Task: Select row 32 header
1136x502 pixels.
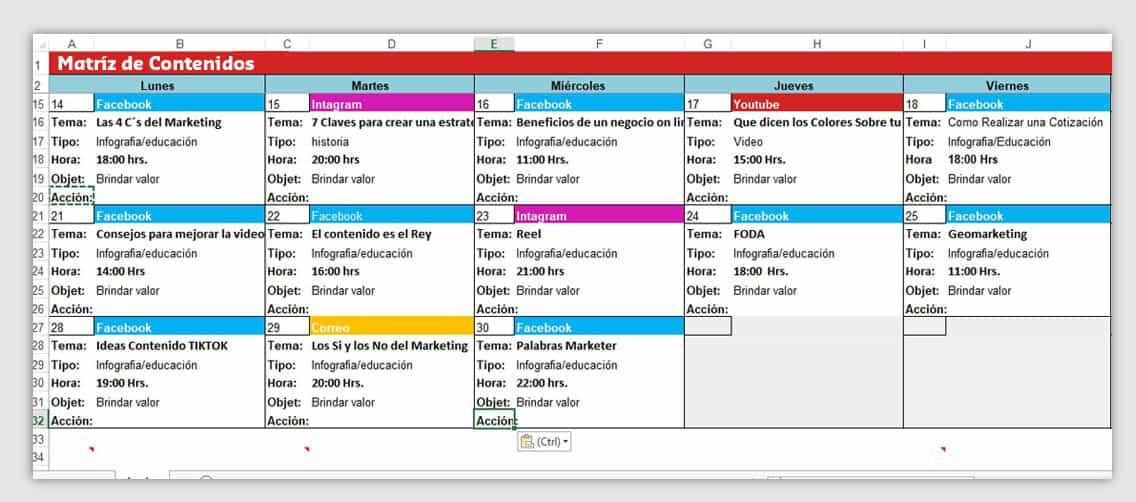Action: 40,420
